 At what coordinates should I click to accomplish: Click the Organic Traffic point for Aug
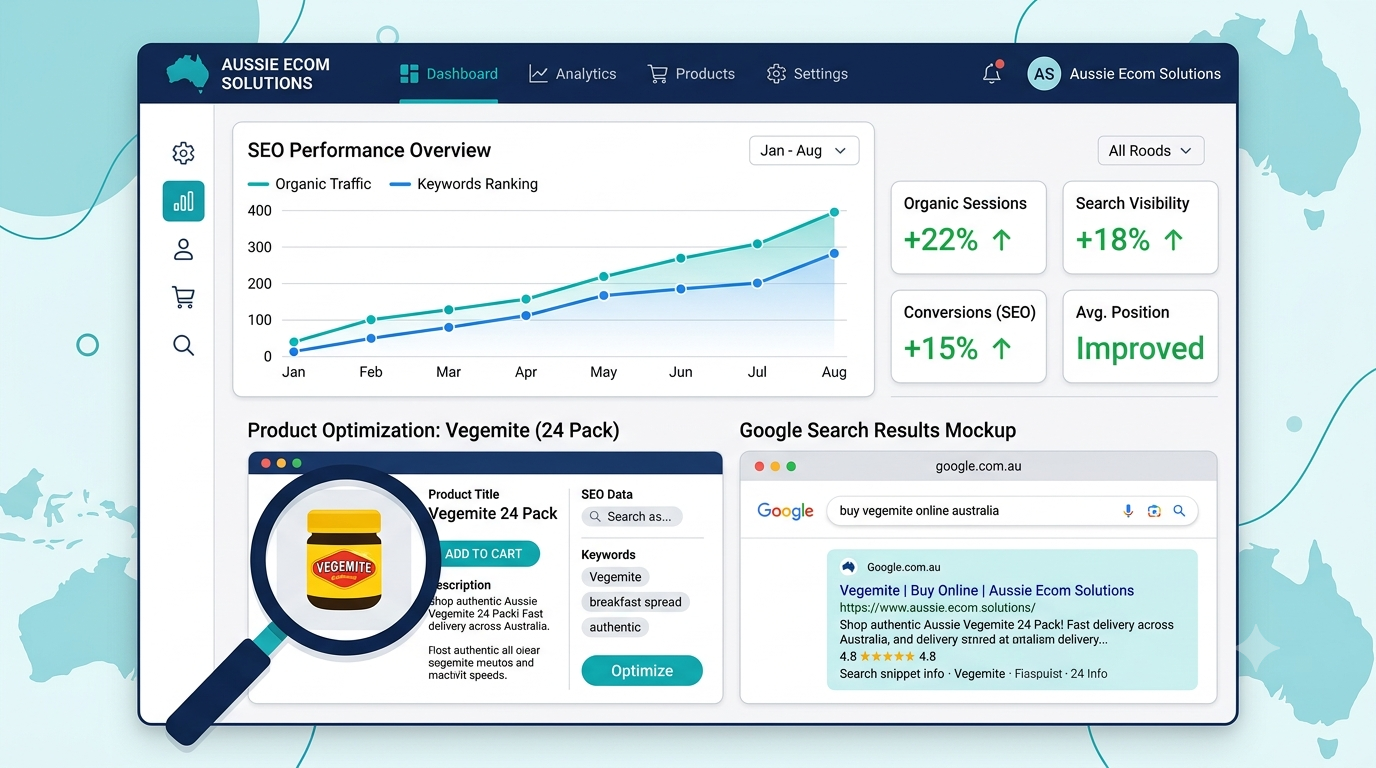(834, 212)
